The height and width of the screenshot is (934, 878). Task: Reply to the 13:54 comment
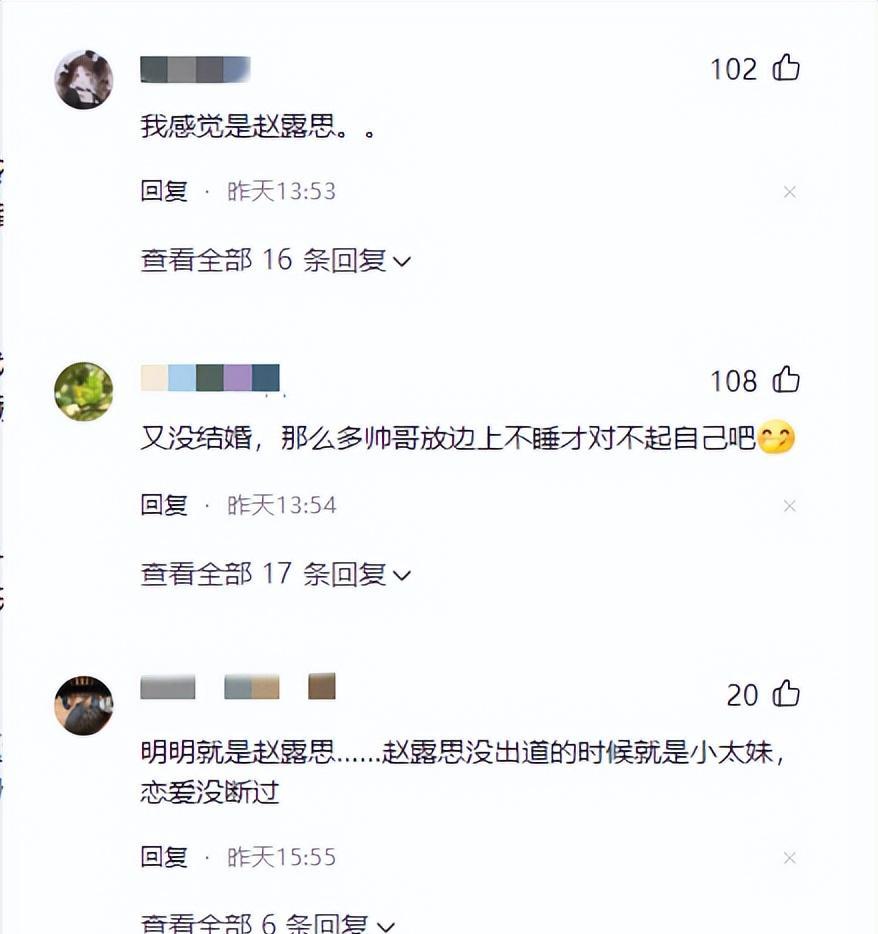point(164,505)
